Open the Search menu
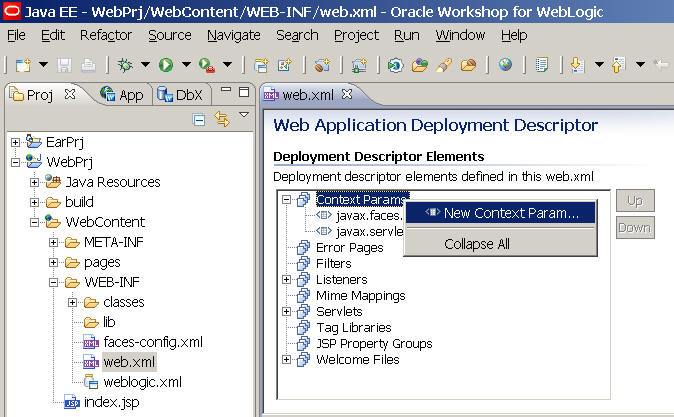Viewport: 674px width, 417px height. click(297, 35)
